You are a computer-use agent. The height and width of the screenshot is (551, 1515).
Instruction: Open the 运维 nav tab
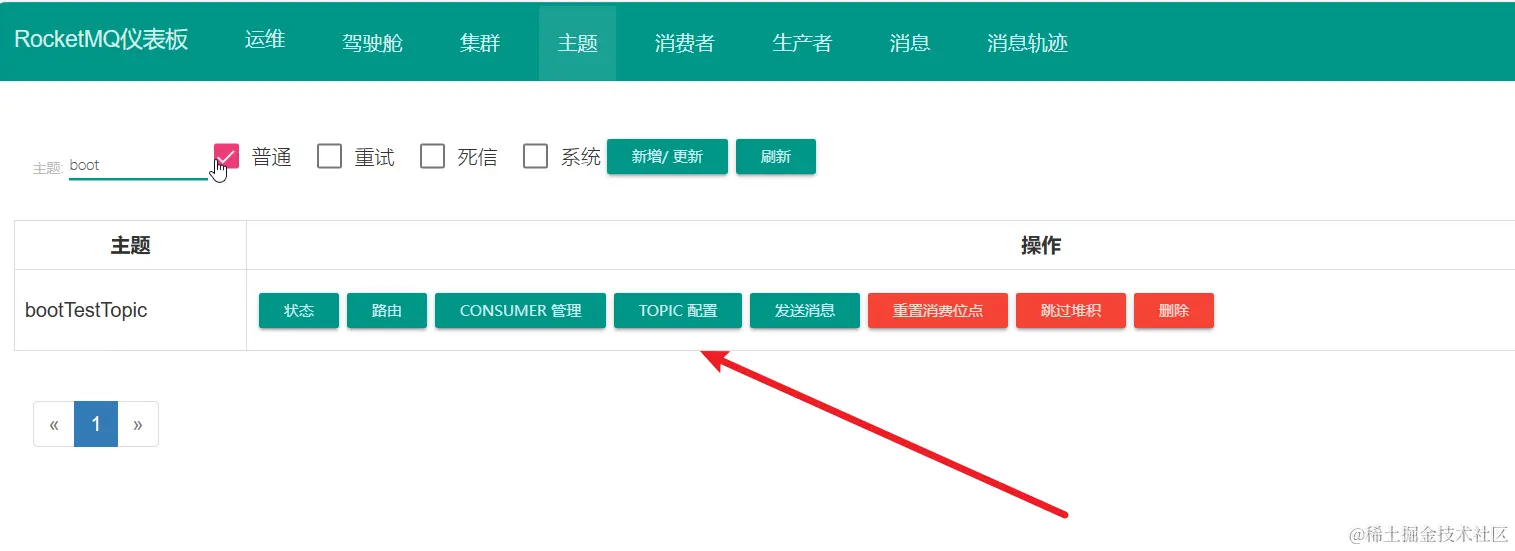pyautogui.click(x=265, y=40)
